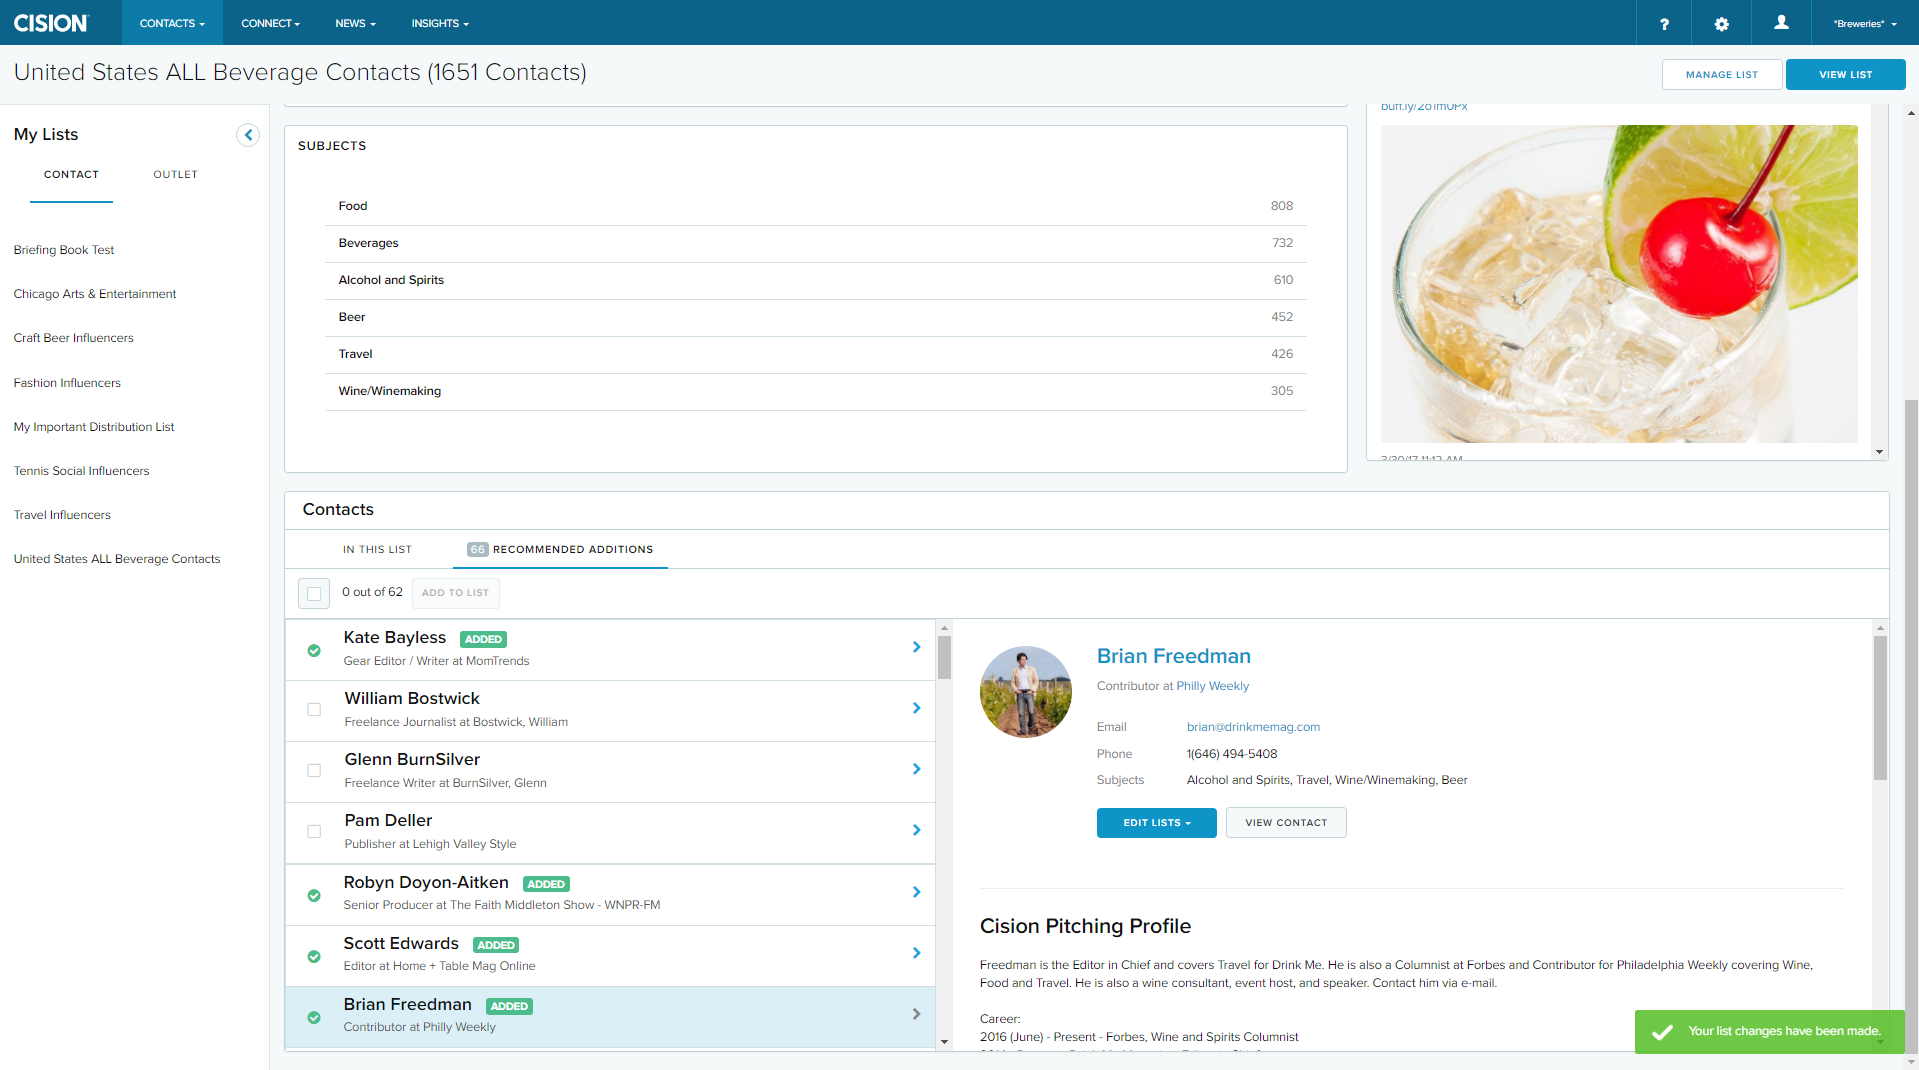The width and height of the screenshot is (1919, 1070).
Task: Click the Add To List button
Action: [x=455, y=593]
